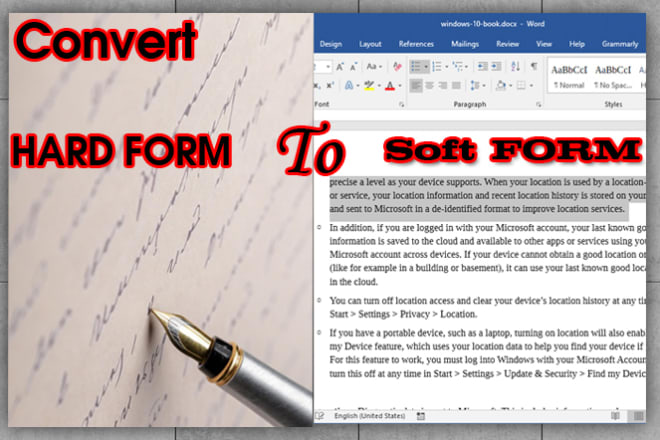This screenshot has width=660, height=440.
Task: Click the Sort A to Z icon
Action: (x=515, y=66)
